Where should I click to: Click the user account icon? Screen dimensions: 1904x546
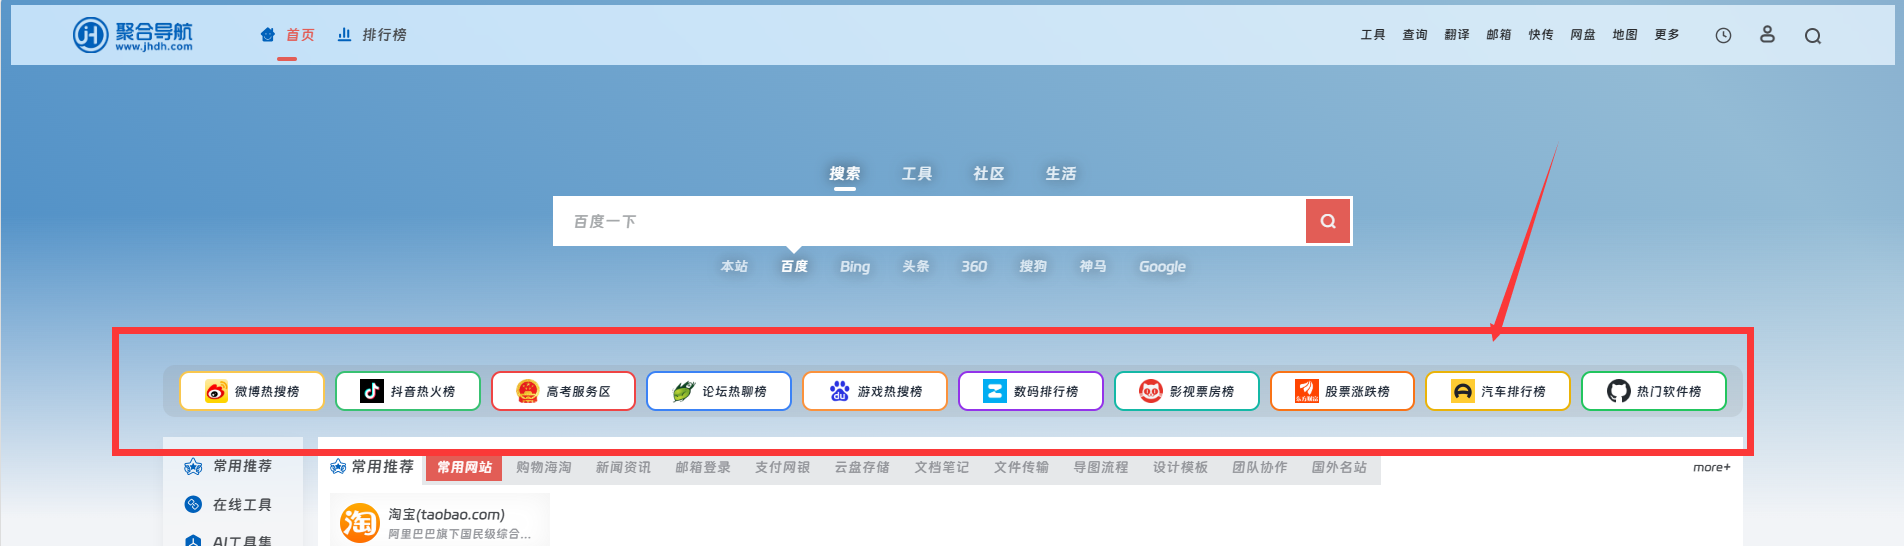[1767, 34]
